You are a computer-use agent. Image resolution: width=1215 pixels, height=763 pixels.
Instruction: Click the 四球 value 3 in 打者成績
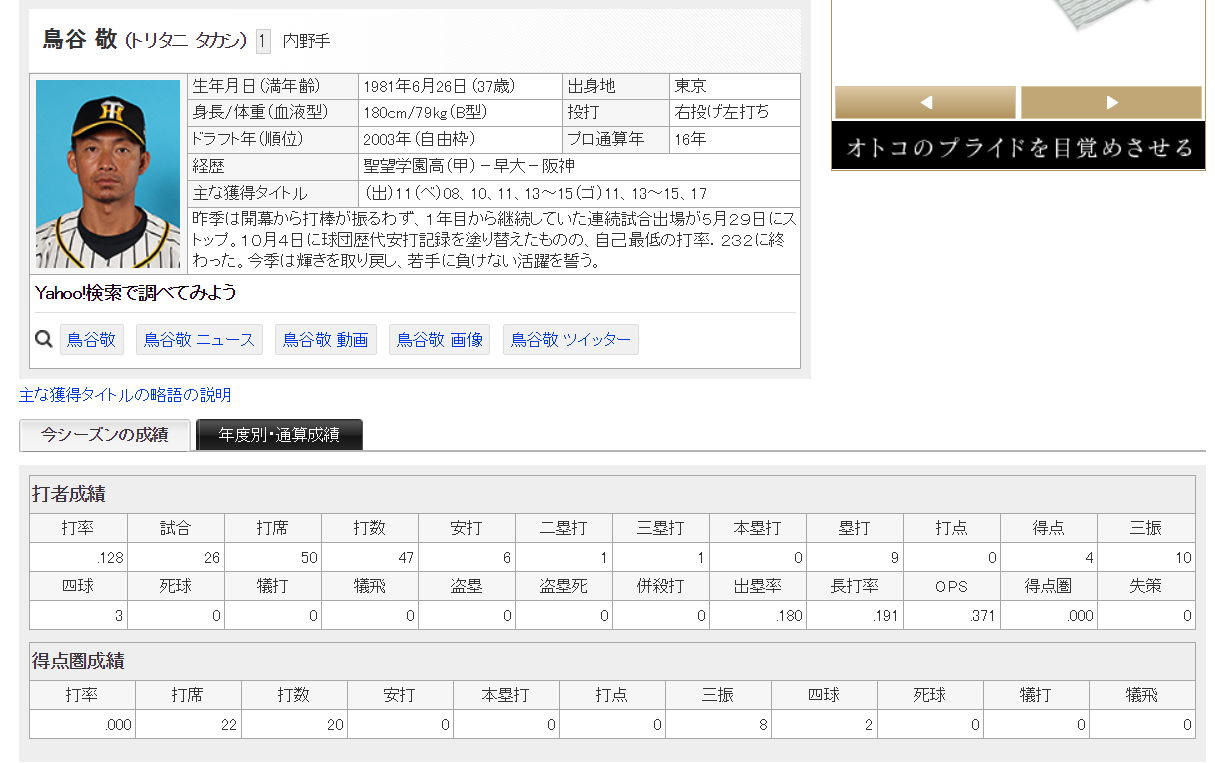click(x=78, y=616)
